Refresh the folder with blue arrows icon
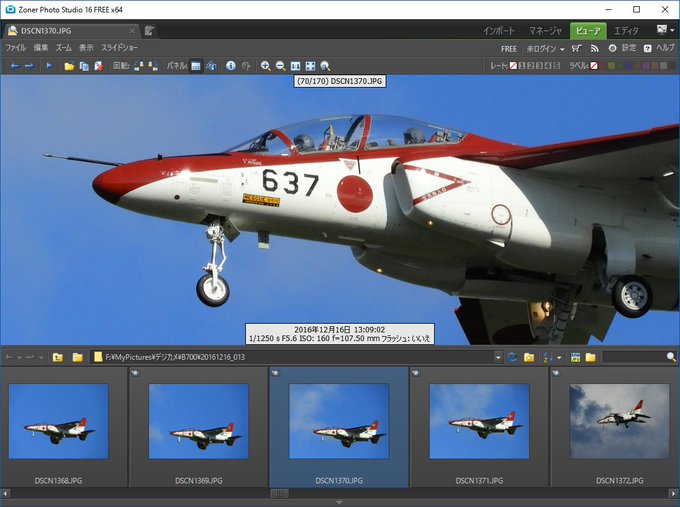 (x=512, y=357)
